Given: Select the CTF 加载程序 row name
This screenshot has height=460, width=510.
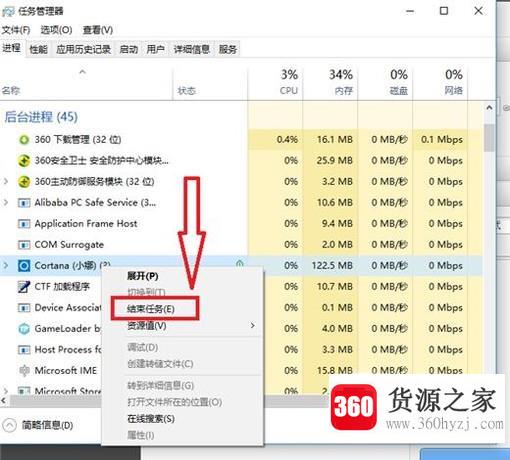Looking at the screenshot, I should pos(62,287).
